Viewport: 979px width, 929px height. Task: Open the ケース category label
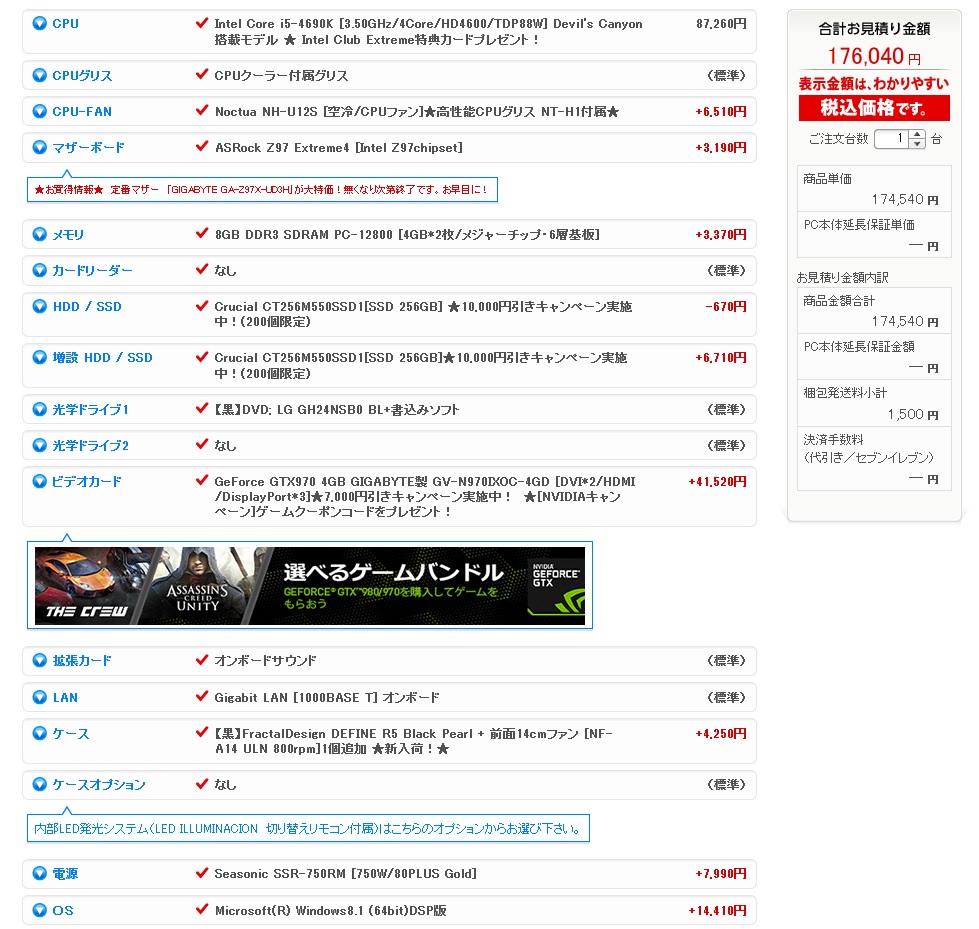pyautogui.click(x=71, y=734)
